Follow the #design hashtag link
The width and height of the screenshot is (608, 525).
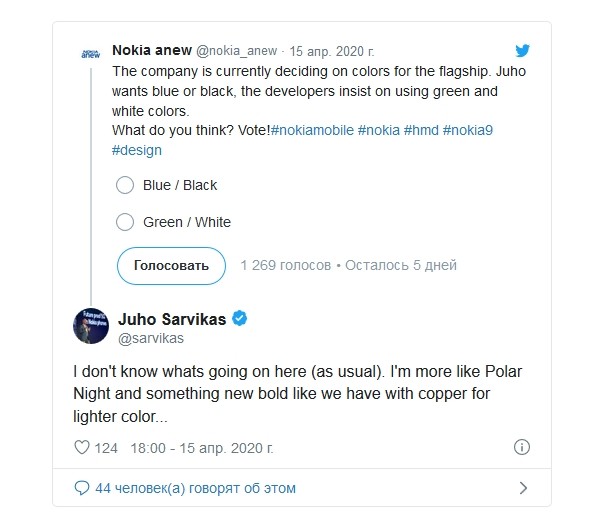click(x=137, y=150)
